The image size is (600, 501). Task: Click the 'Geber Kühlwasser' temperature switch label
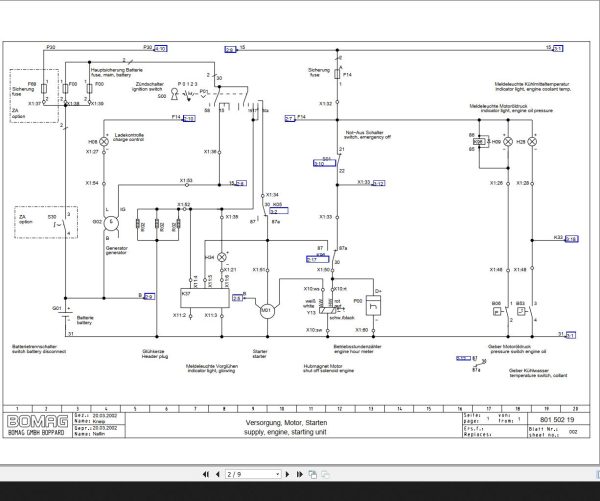[x=538, y=373]
